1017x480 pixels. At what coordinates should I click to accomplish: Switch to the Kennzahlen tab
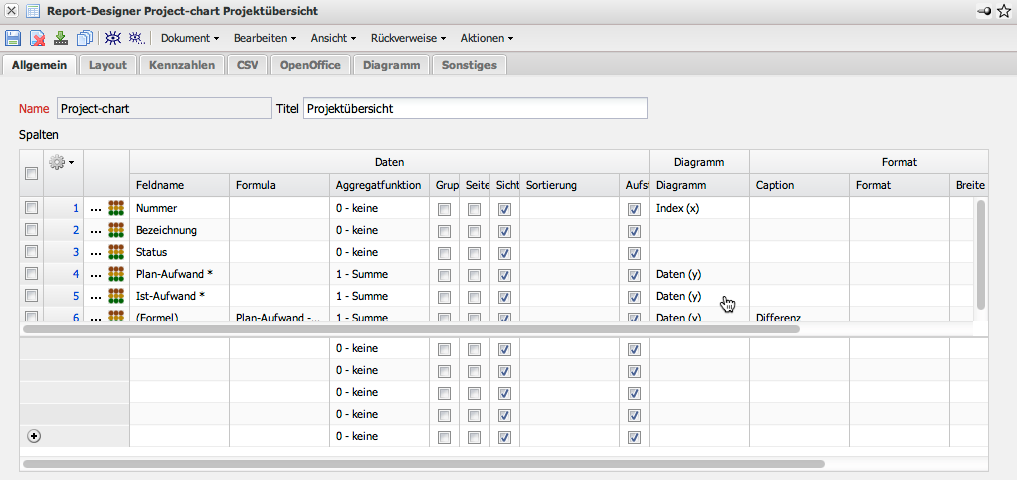click(181, 65)
